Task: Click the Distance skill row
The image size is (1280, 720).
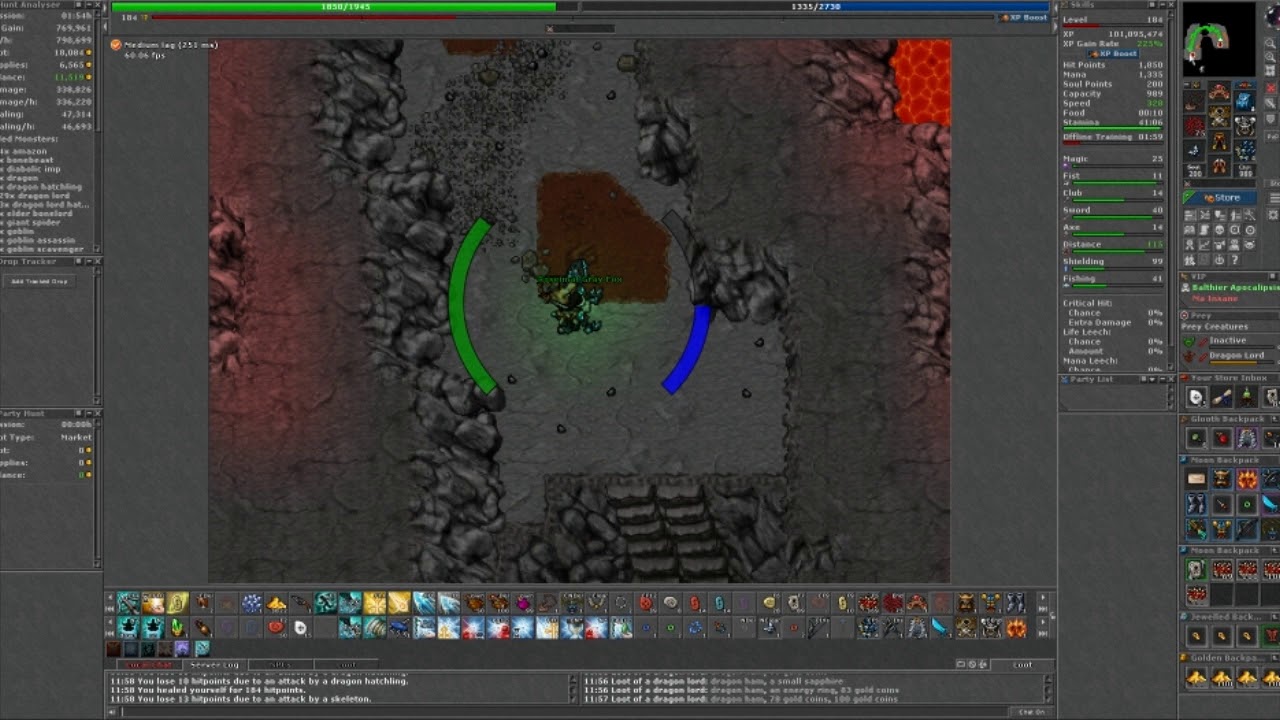Action: [1112, 245]
